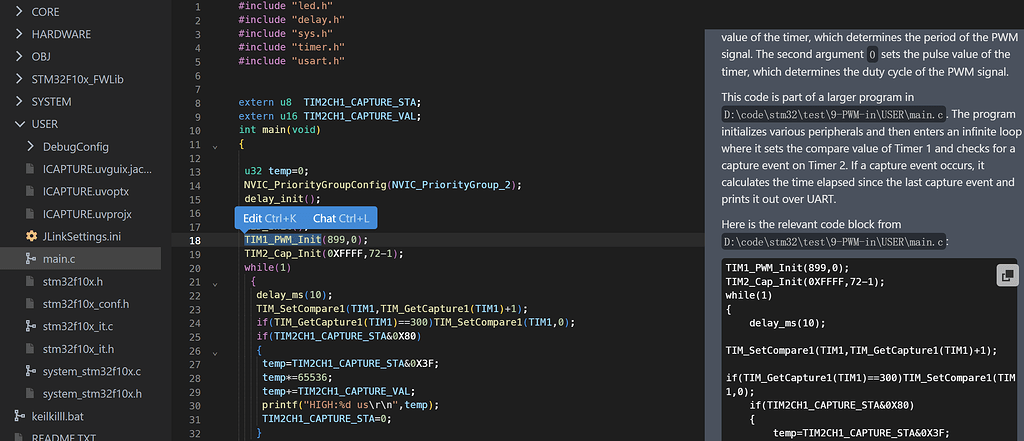Image resolution: width=1024 pixels, height=441 pixels.
Task: Click delay_ms(10) in the chat code block
Action: pos(787,323)
